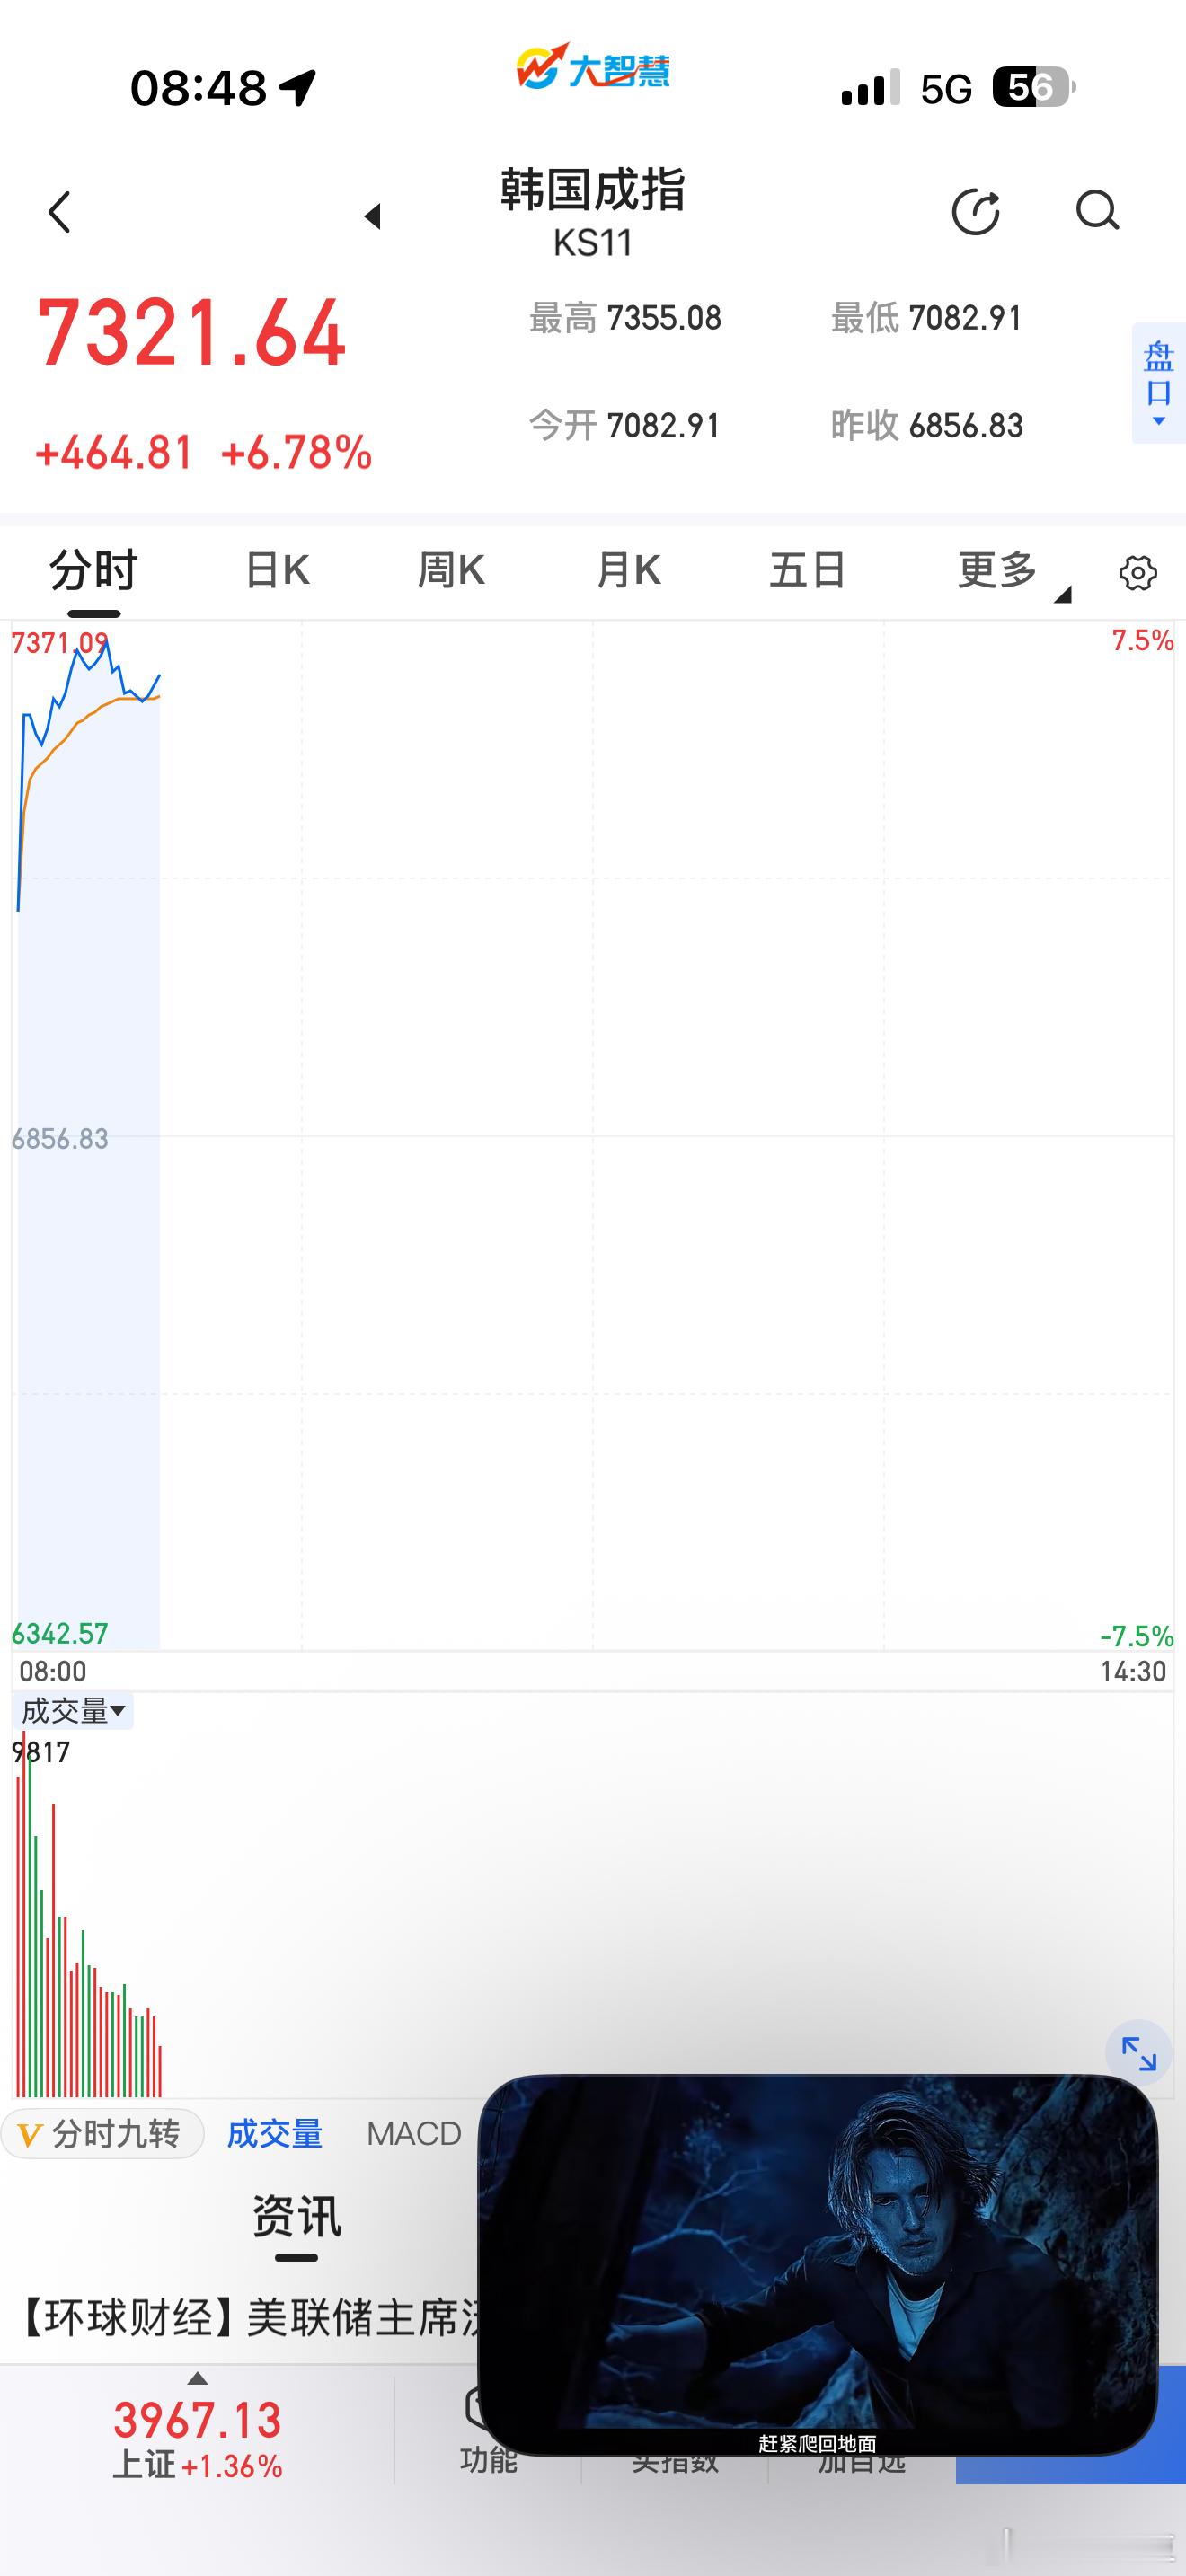This screenshot has height=2576, width=1186.
Task: Go to previous index with left triangle
Action: (373, 215)
